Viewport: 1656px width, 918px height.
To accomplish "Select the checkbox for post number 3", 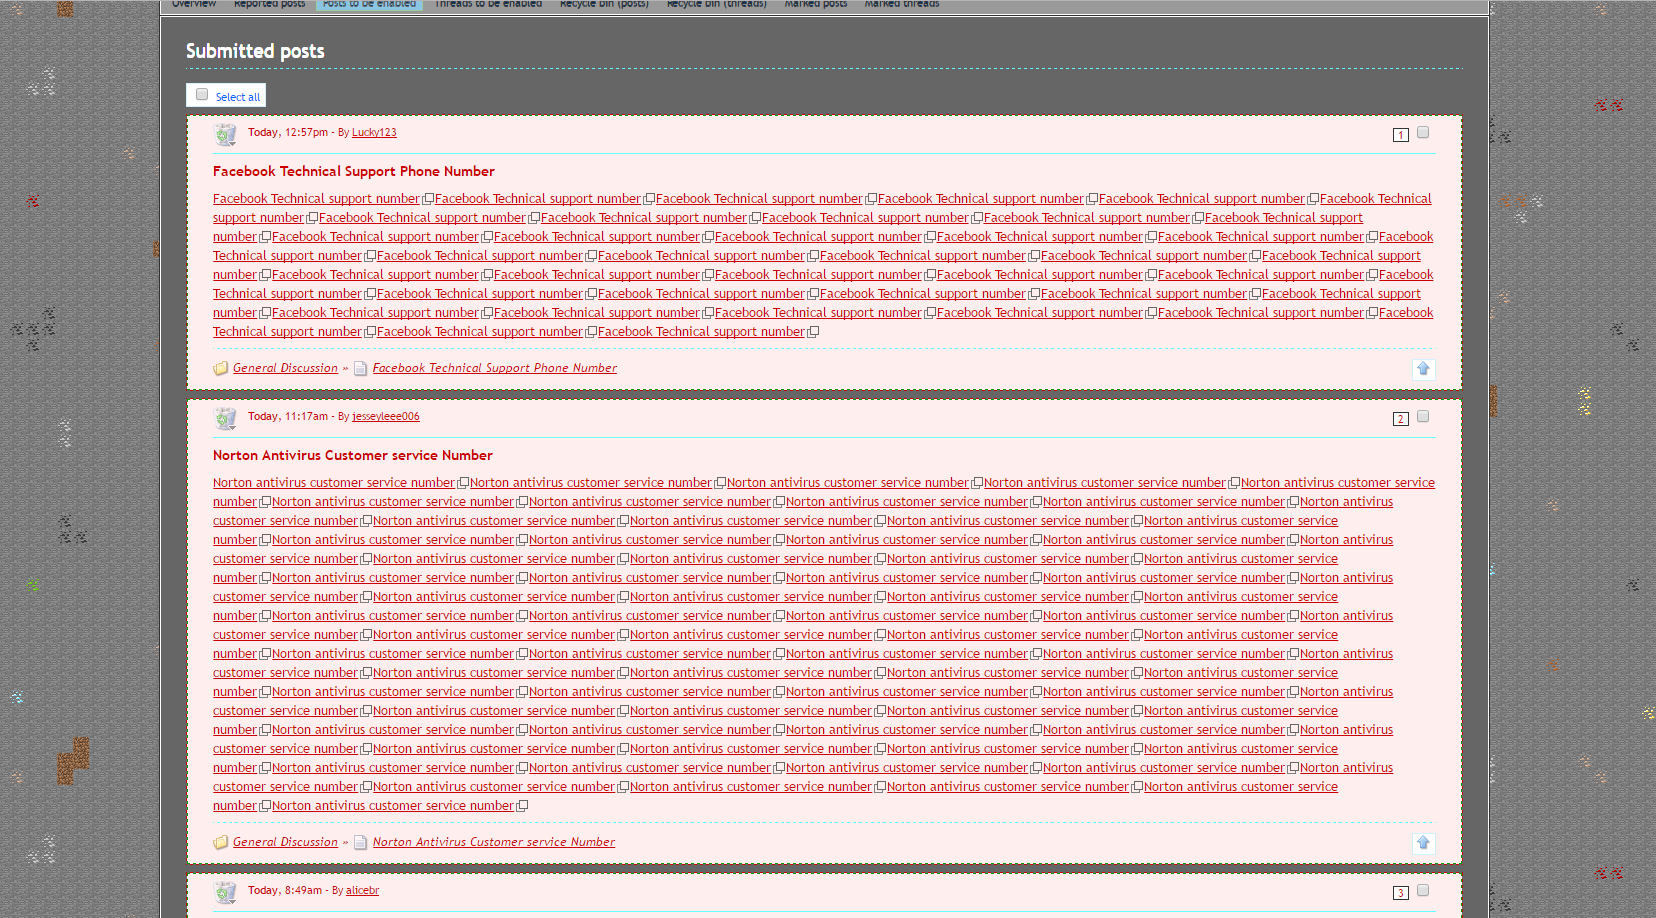I will [x=1423, y=891].
